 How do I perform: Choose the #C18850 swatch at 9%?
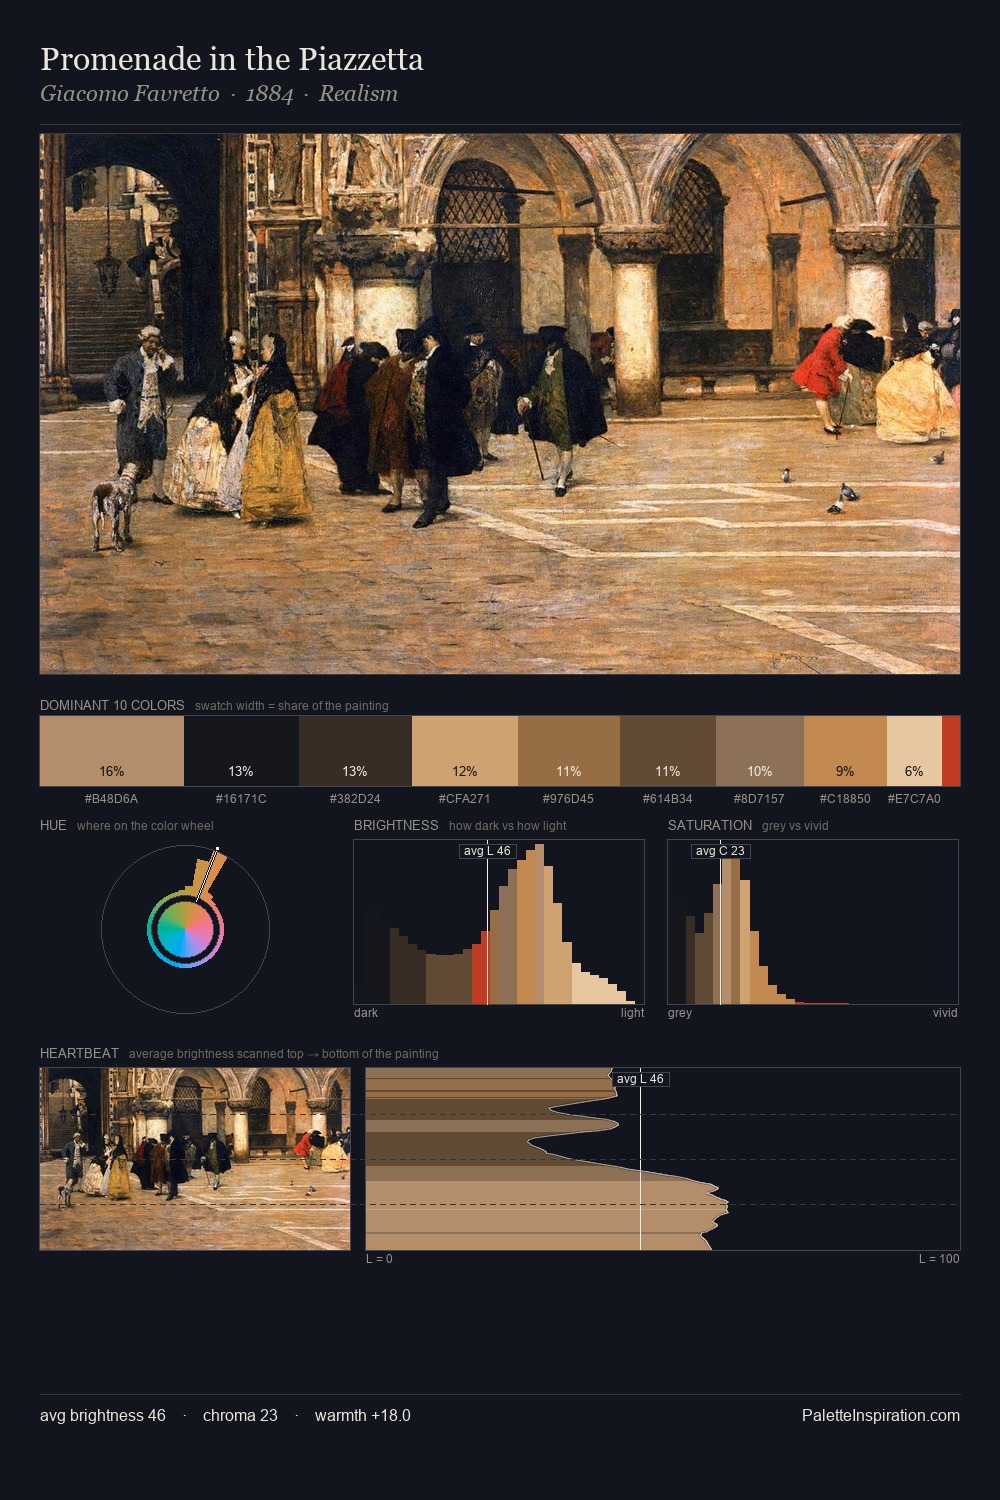(x=845, y=751)
